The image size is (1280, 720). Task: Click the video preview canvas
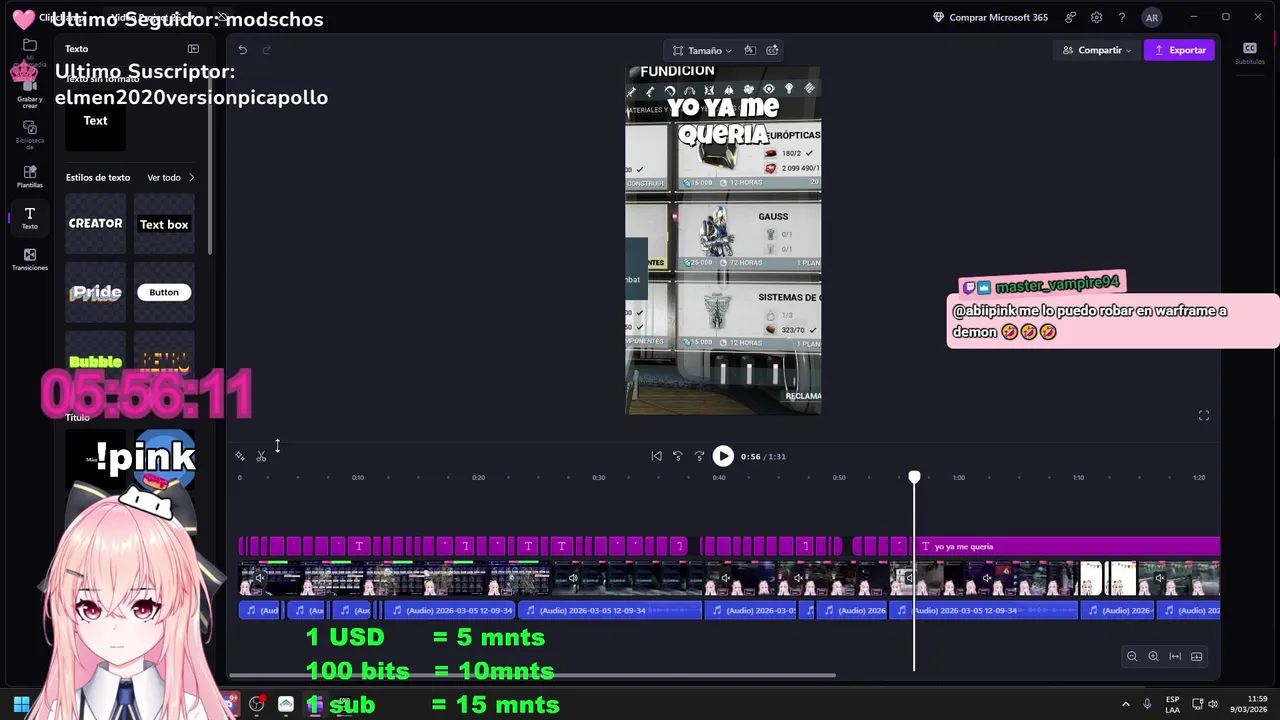click(x=723, y=240)
